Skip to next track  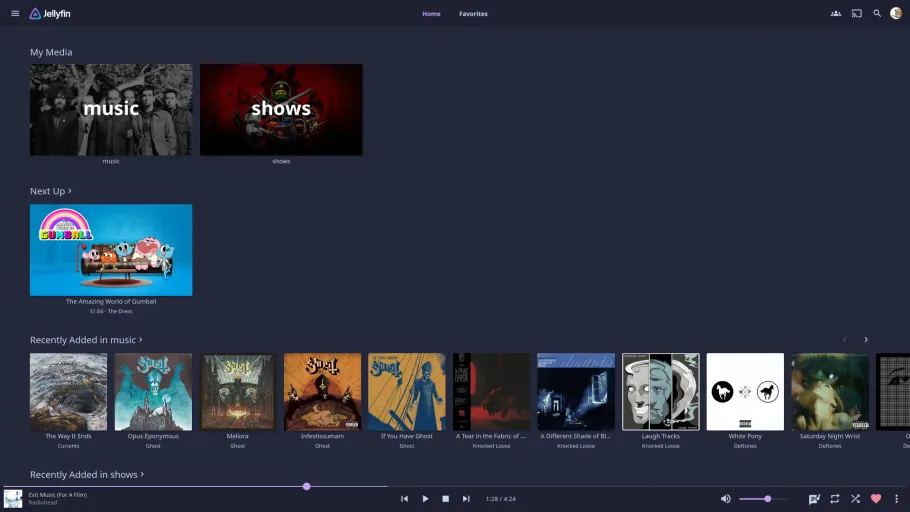pos(466,499)
